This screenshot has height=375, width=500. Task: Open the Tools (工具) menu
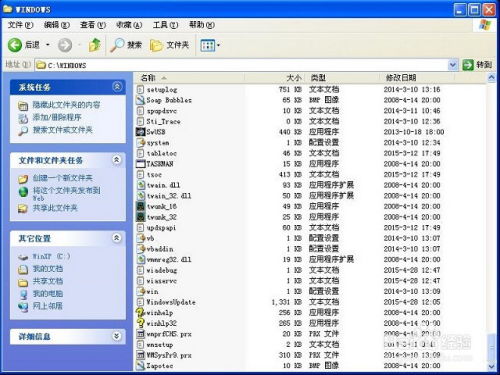(165, 25)
